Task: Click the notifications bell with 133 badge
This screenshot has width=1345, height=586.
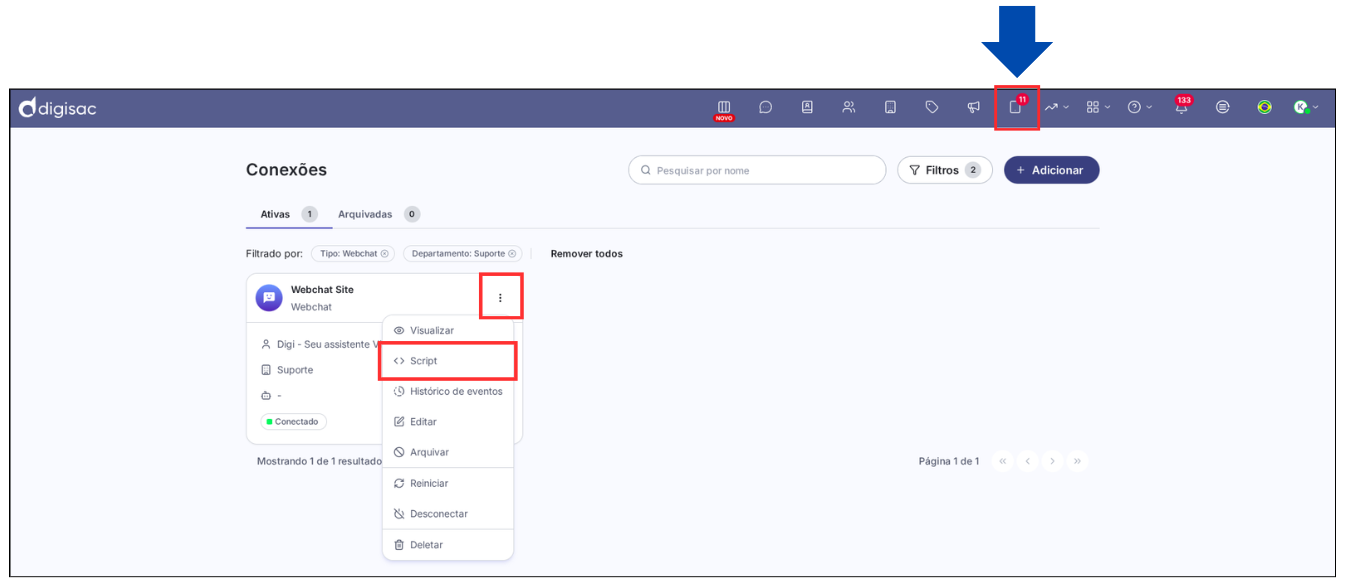Action: click(1182, 108)
